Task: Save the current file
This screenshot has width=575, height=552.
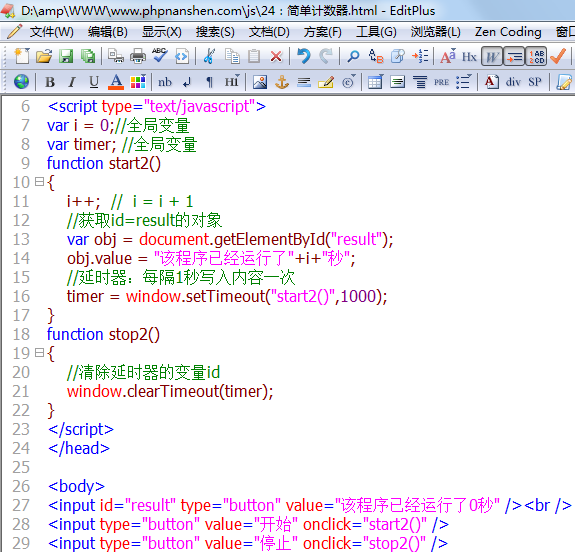Action: click(66, 56)
